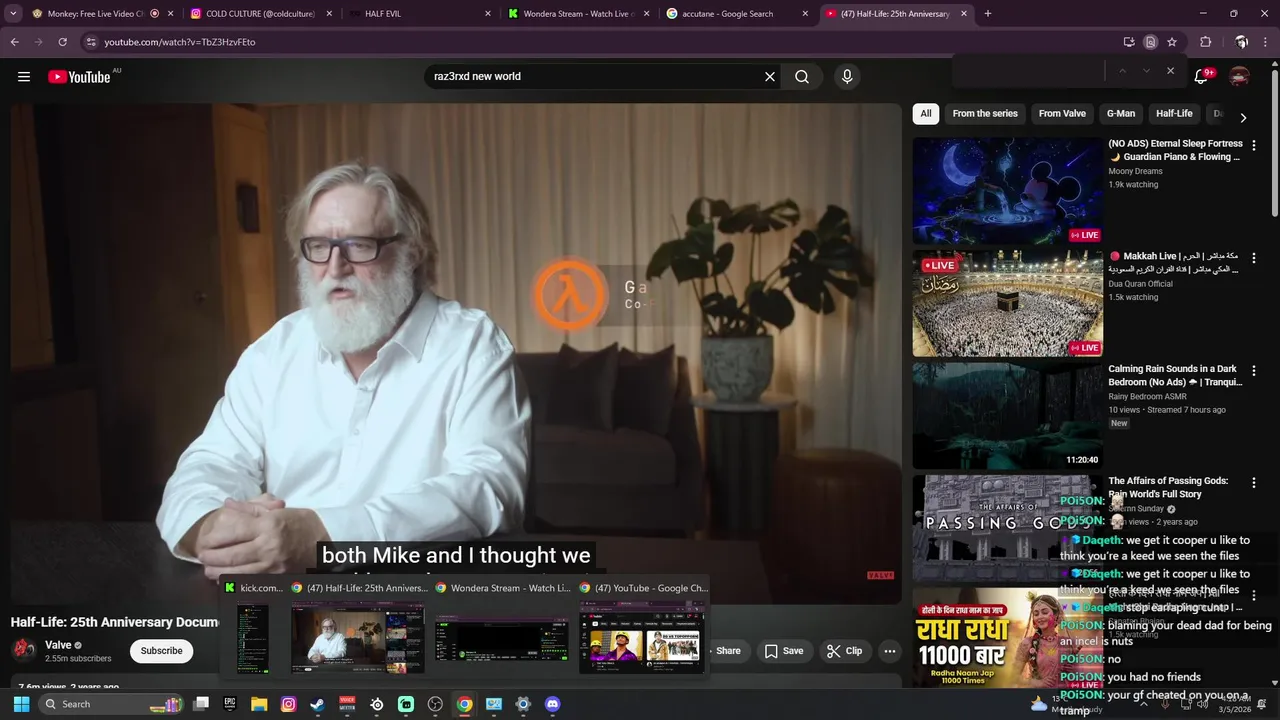Open Makkah Live Kaaba thumbnail
This screenshot has height=720, width=1280.
[1007, 303]
